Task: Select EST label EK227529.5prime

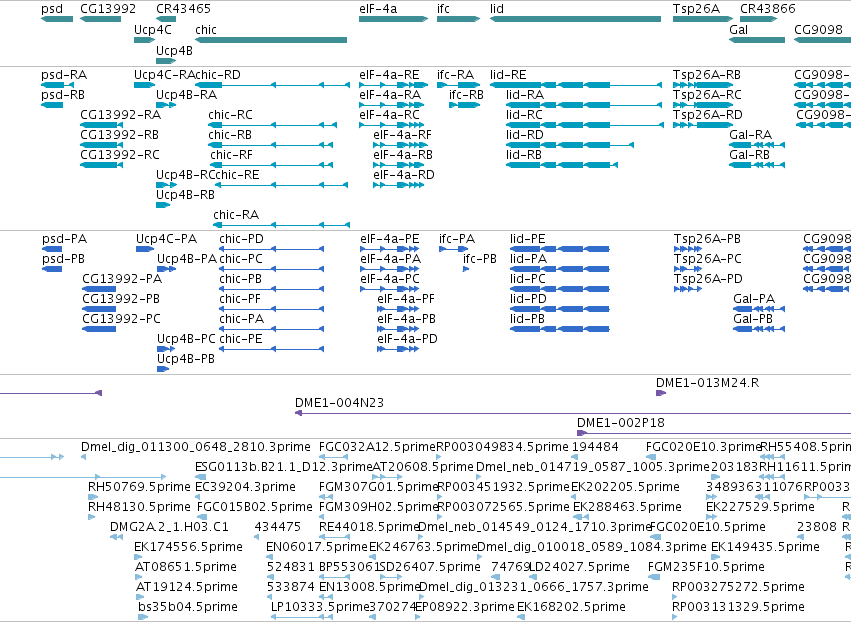Action: [760, 507]
